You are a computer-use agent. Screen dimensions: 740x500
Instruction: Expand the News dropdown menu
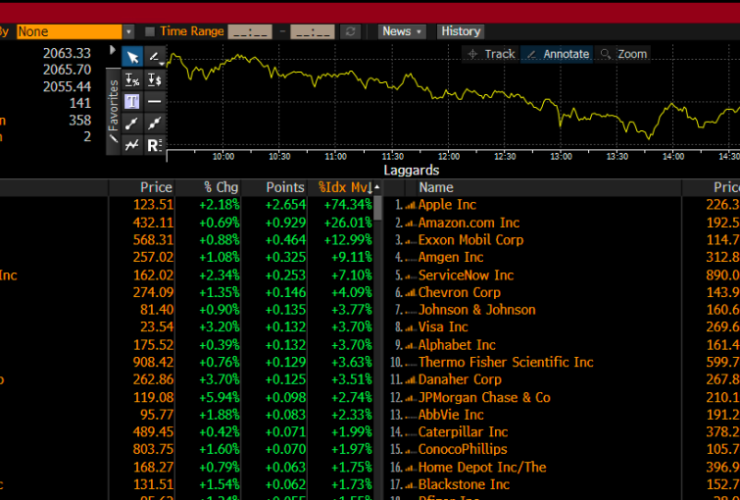click(402, 31)
